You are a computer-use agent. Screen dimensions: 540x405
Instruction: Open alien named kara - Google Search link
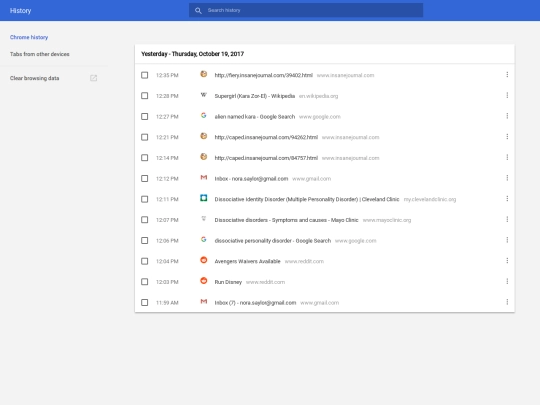click(255, 116)
